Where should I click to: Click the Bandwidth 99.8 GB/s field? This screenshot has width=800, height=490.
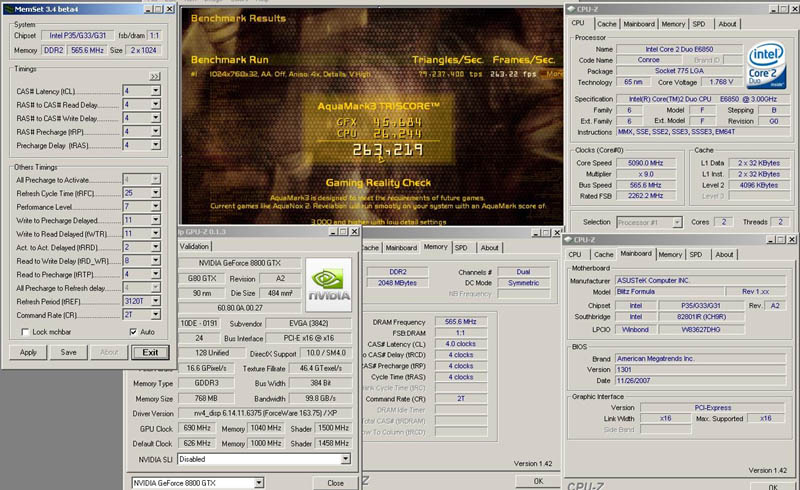(320, 398)
